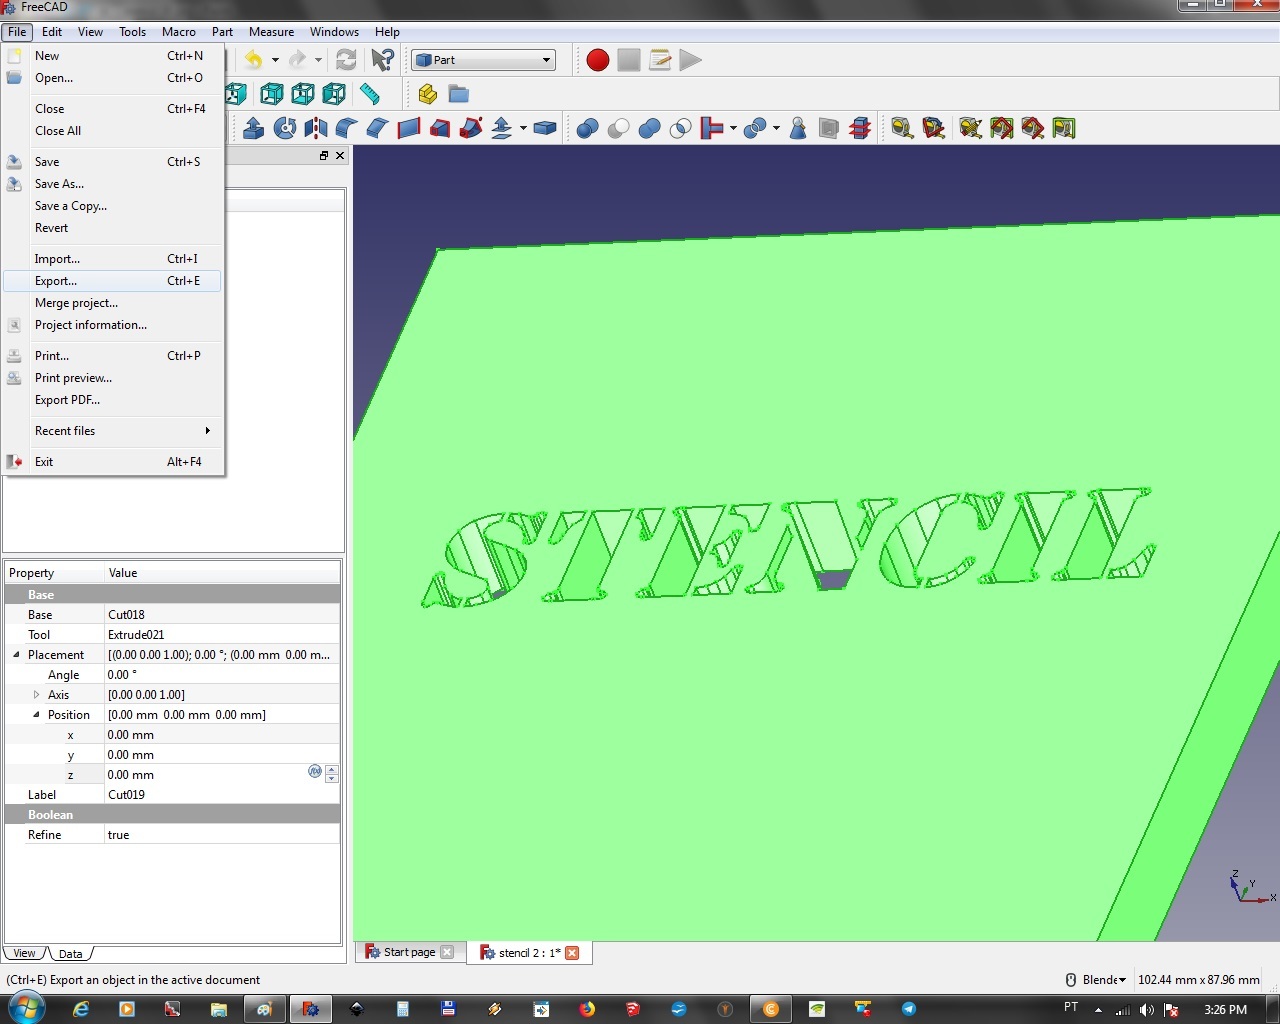Close the stencil 2 document tab

pyautogui.click(x=572, y=953)
